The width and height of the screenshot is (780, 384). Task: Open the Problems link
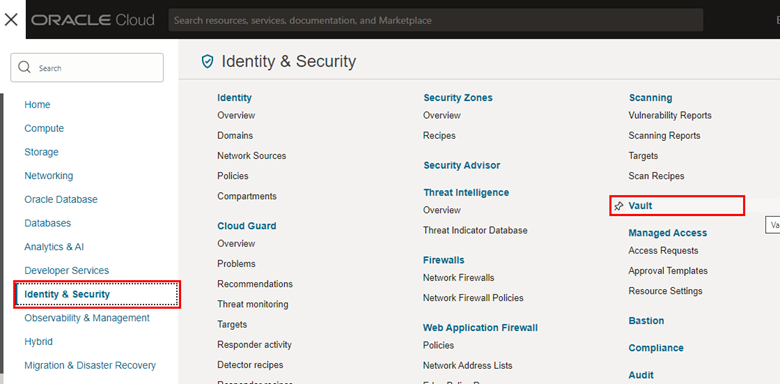pos(236,264)
